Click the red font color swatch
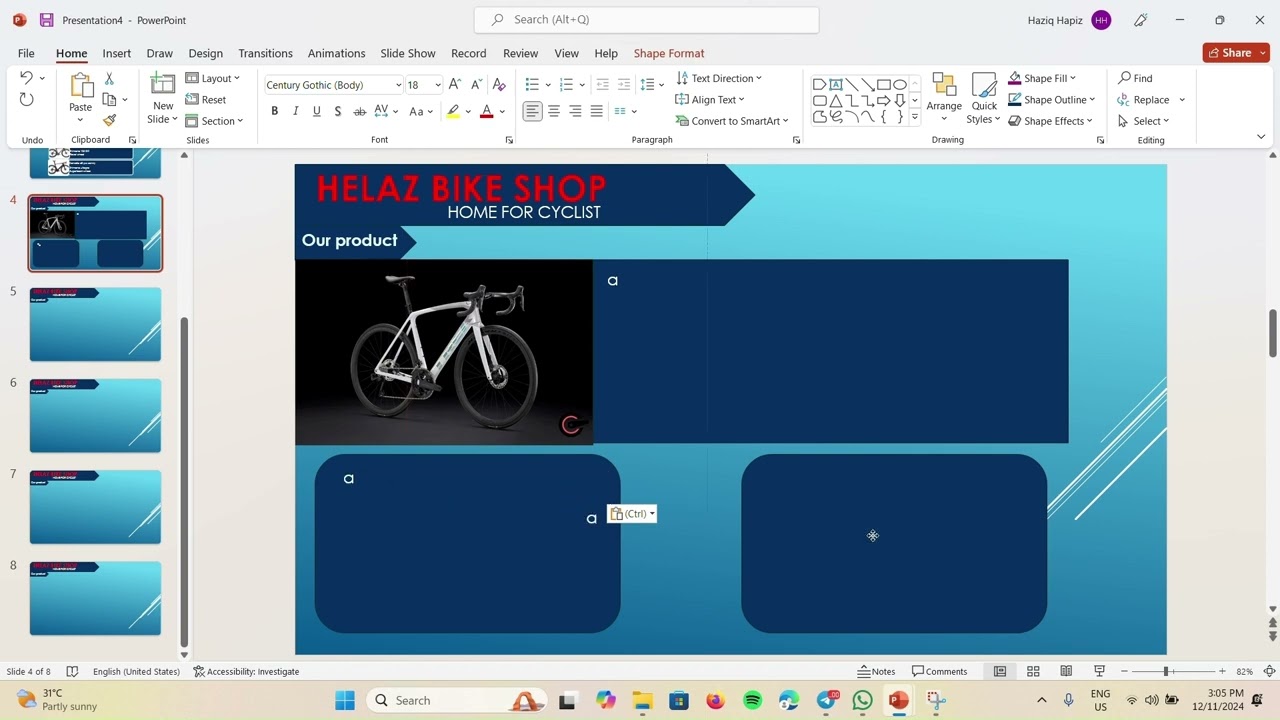The image size is (1280, 720). 487,112
